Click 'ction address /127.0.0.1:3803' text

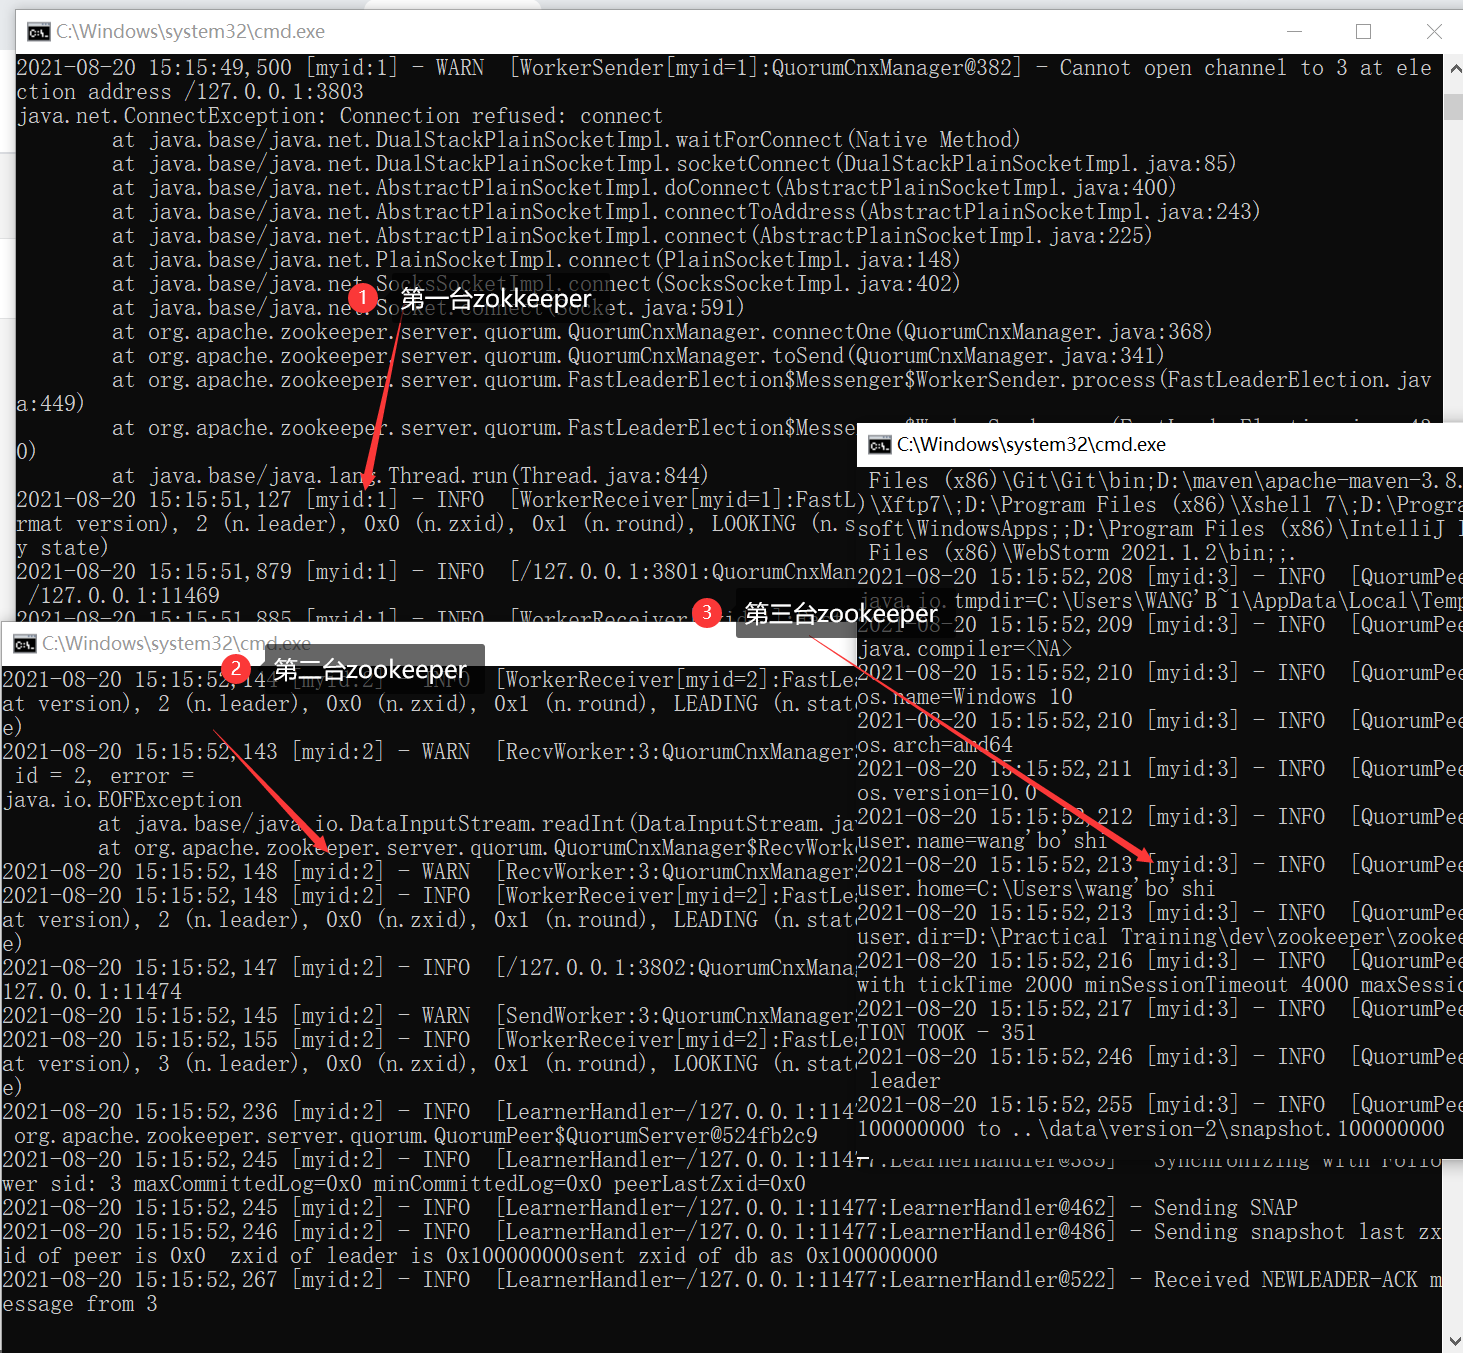point(190,92)
